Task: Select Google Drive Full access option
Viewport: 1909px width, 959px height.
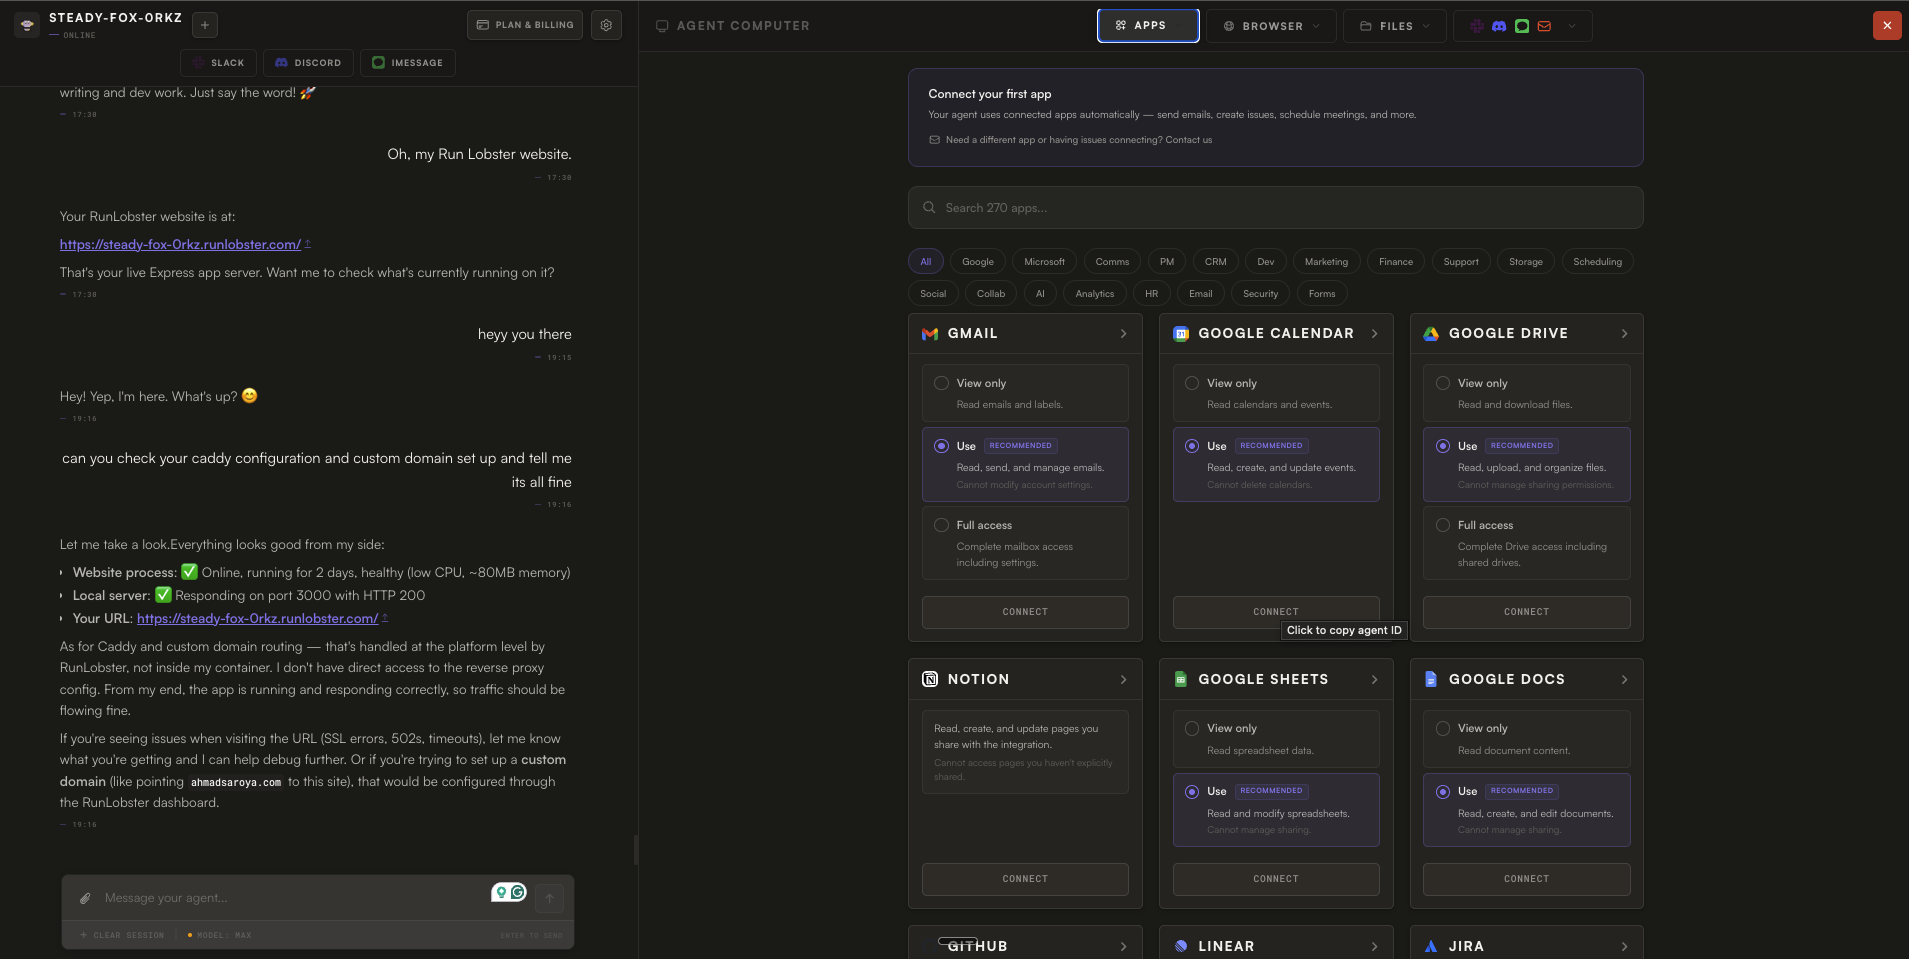Action: pos(1526,543)
